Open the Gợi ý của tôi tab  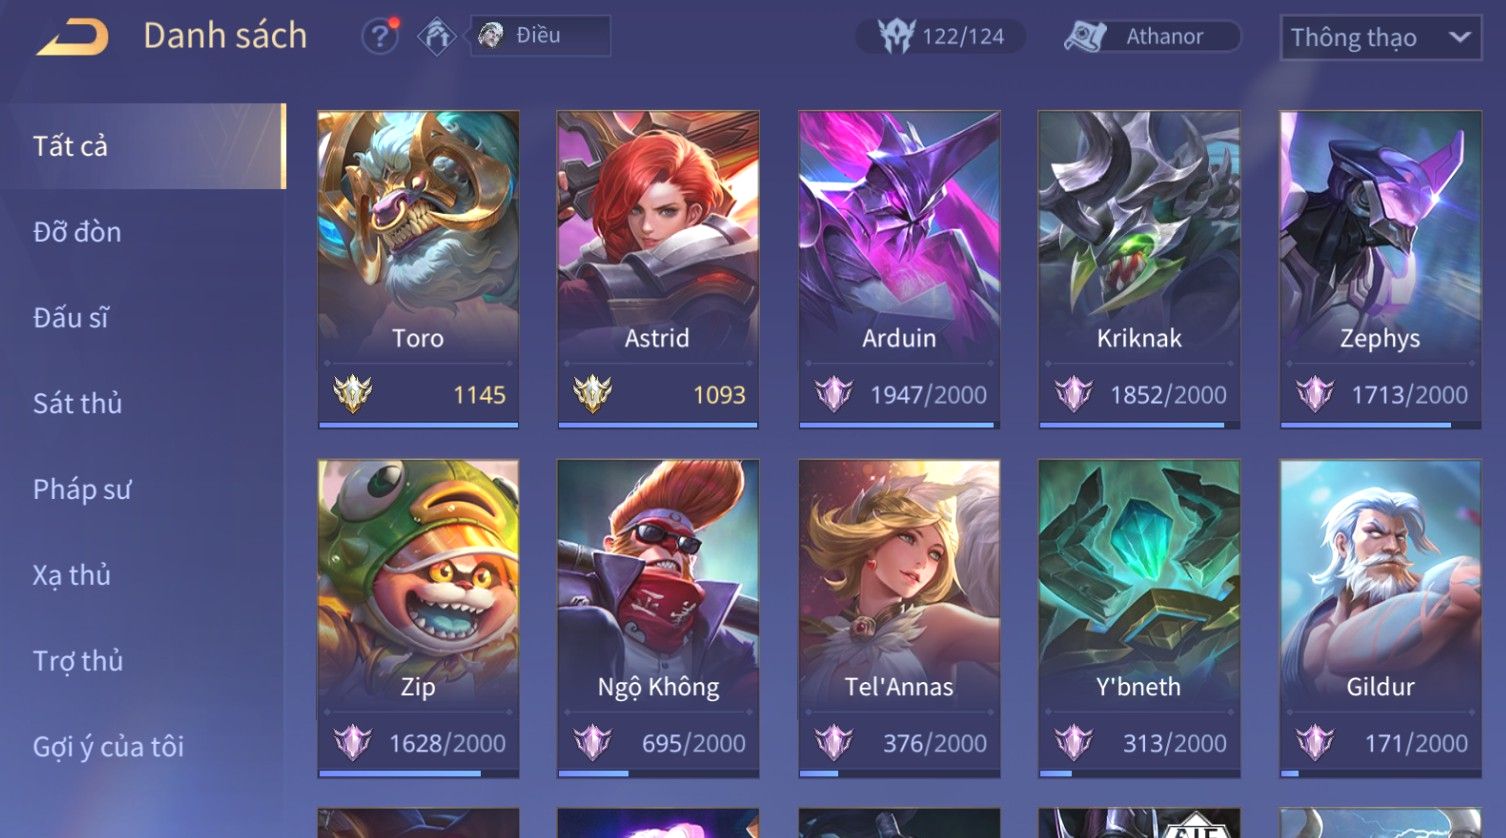coord(108,747)
